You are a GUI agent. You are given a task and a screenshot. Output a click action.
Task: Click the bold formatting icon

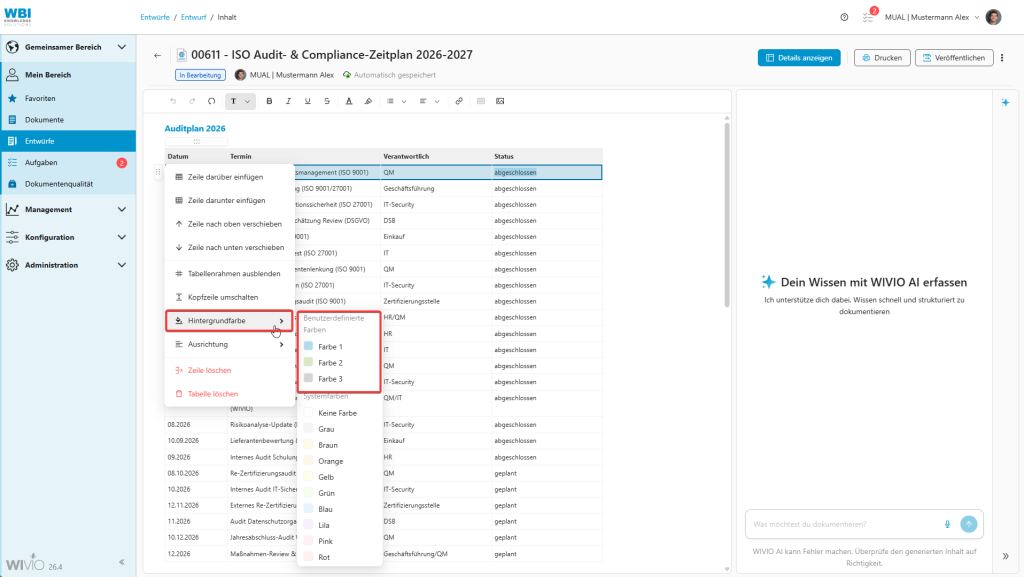(x=269, y=101)
